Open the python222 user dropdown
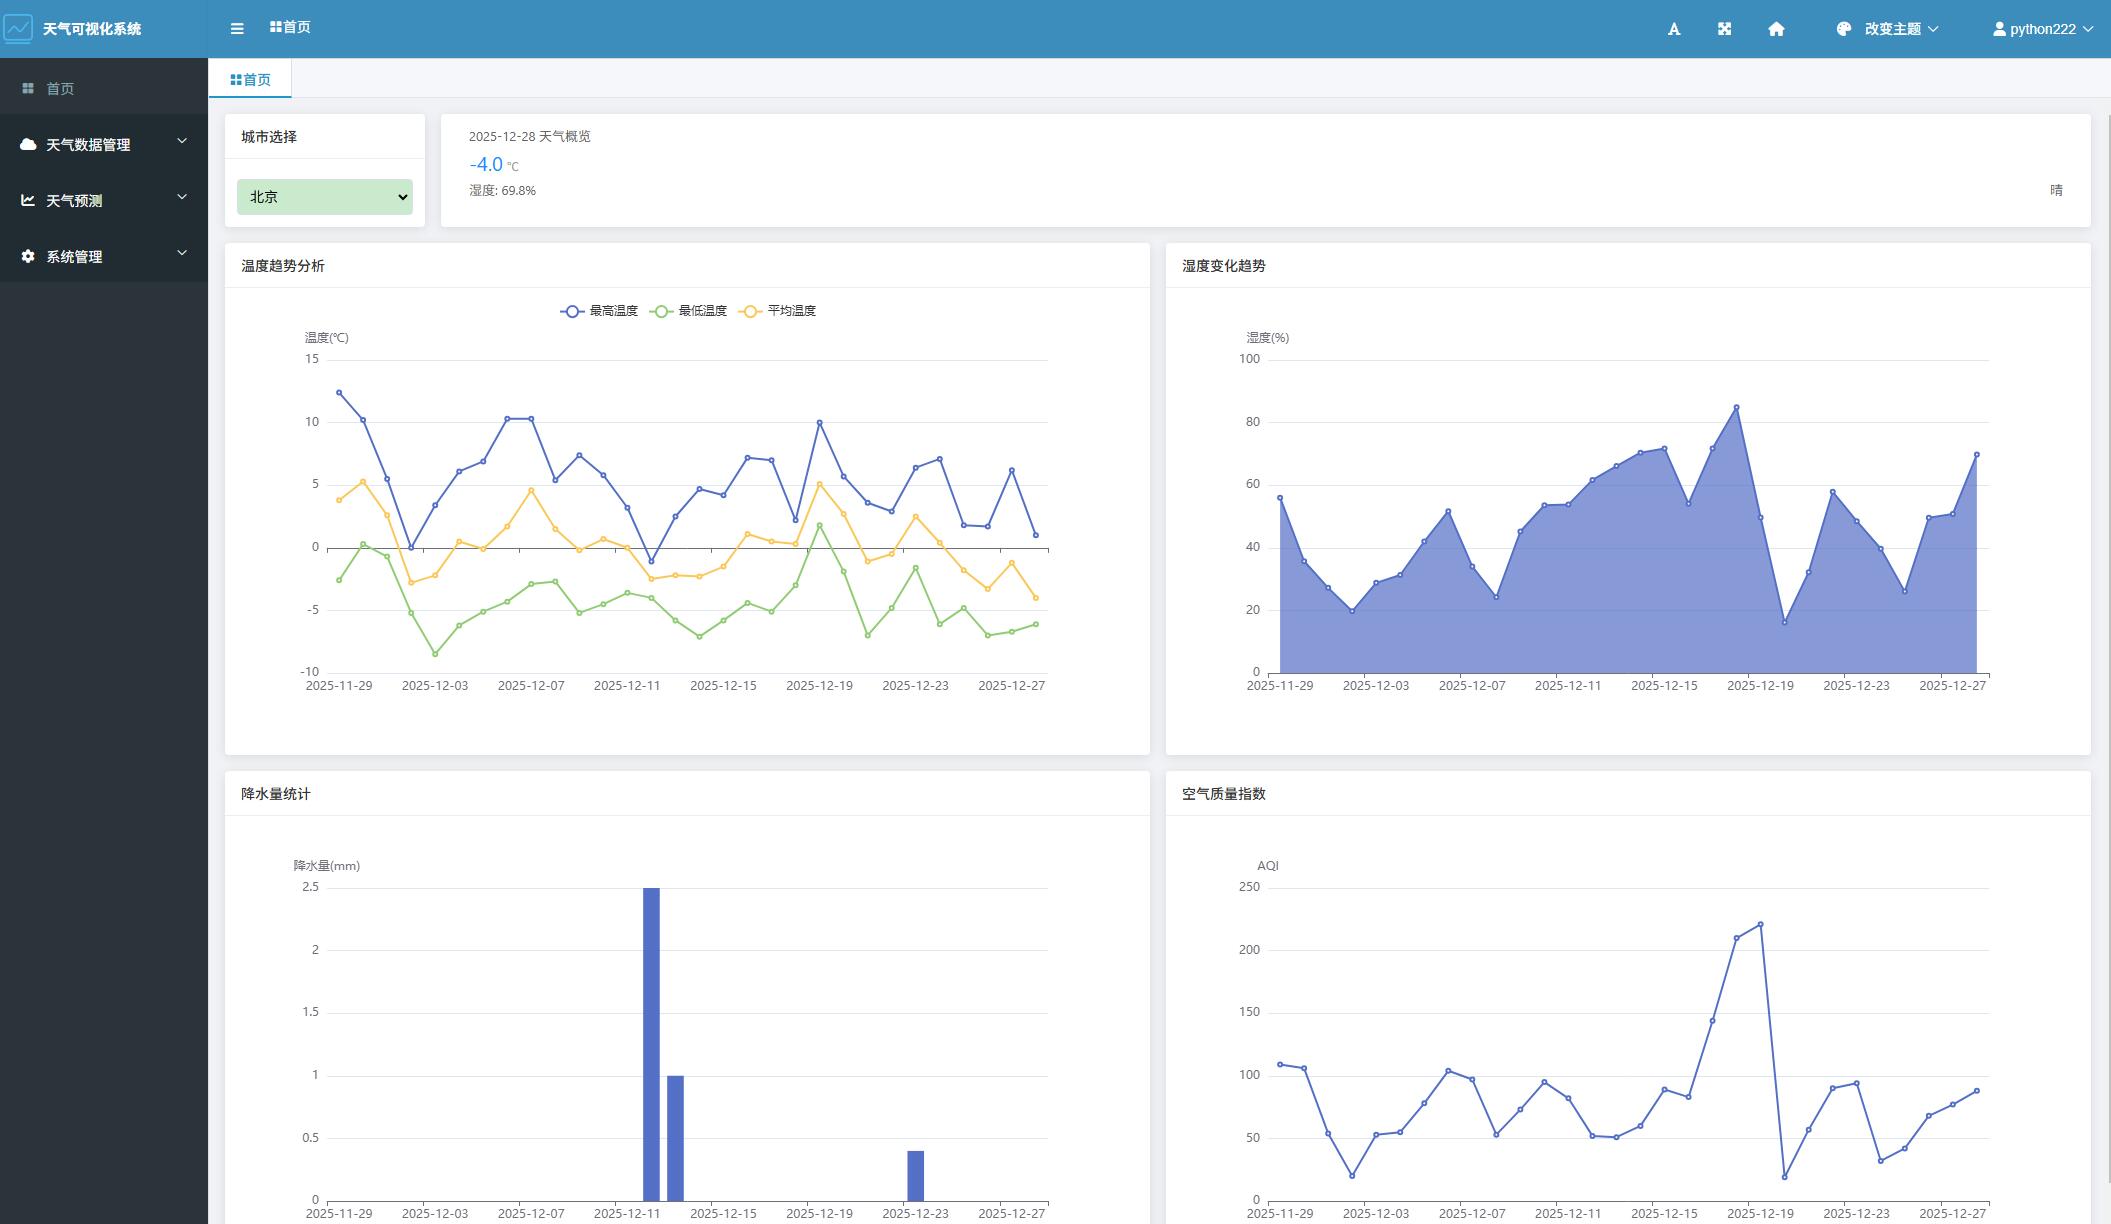Screen dimensions: 2111x1224 click(x=2041, y=29)
